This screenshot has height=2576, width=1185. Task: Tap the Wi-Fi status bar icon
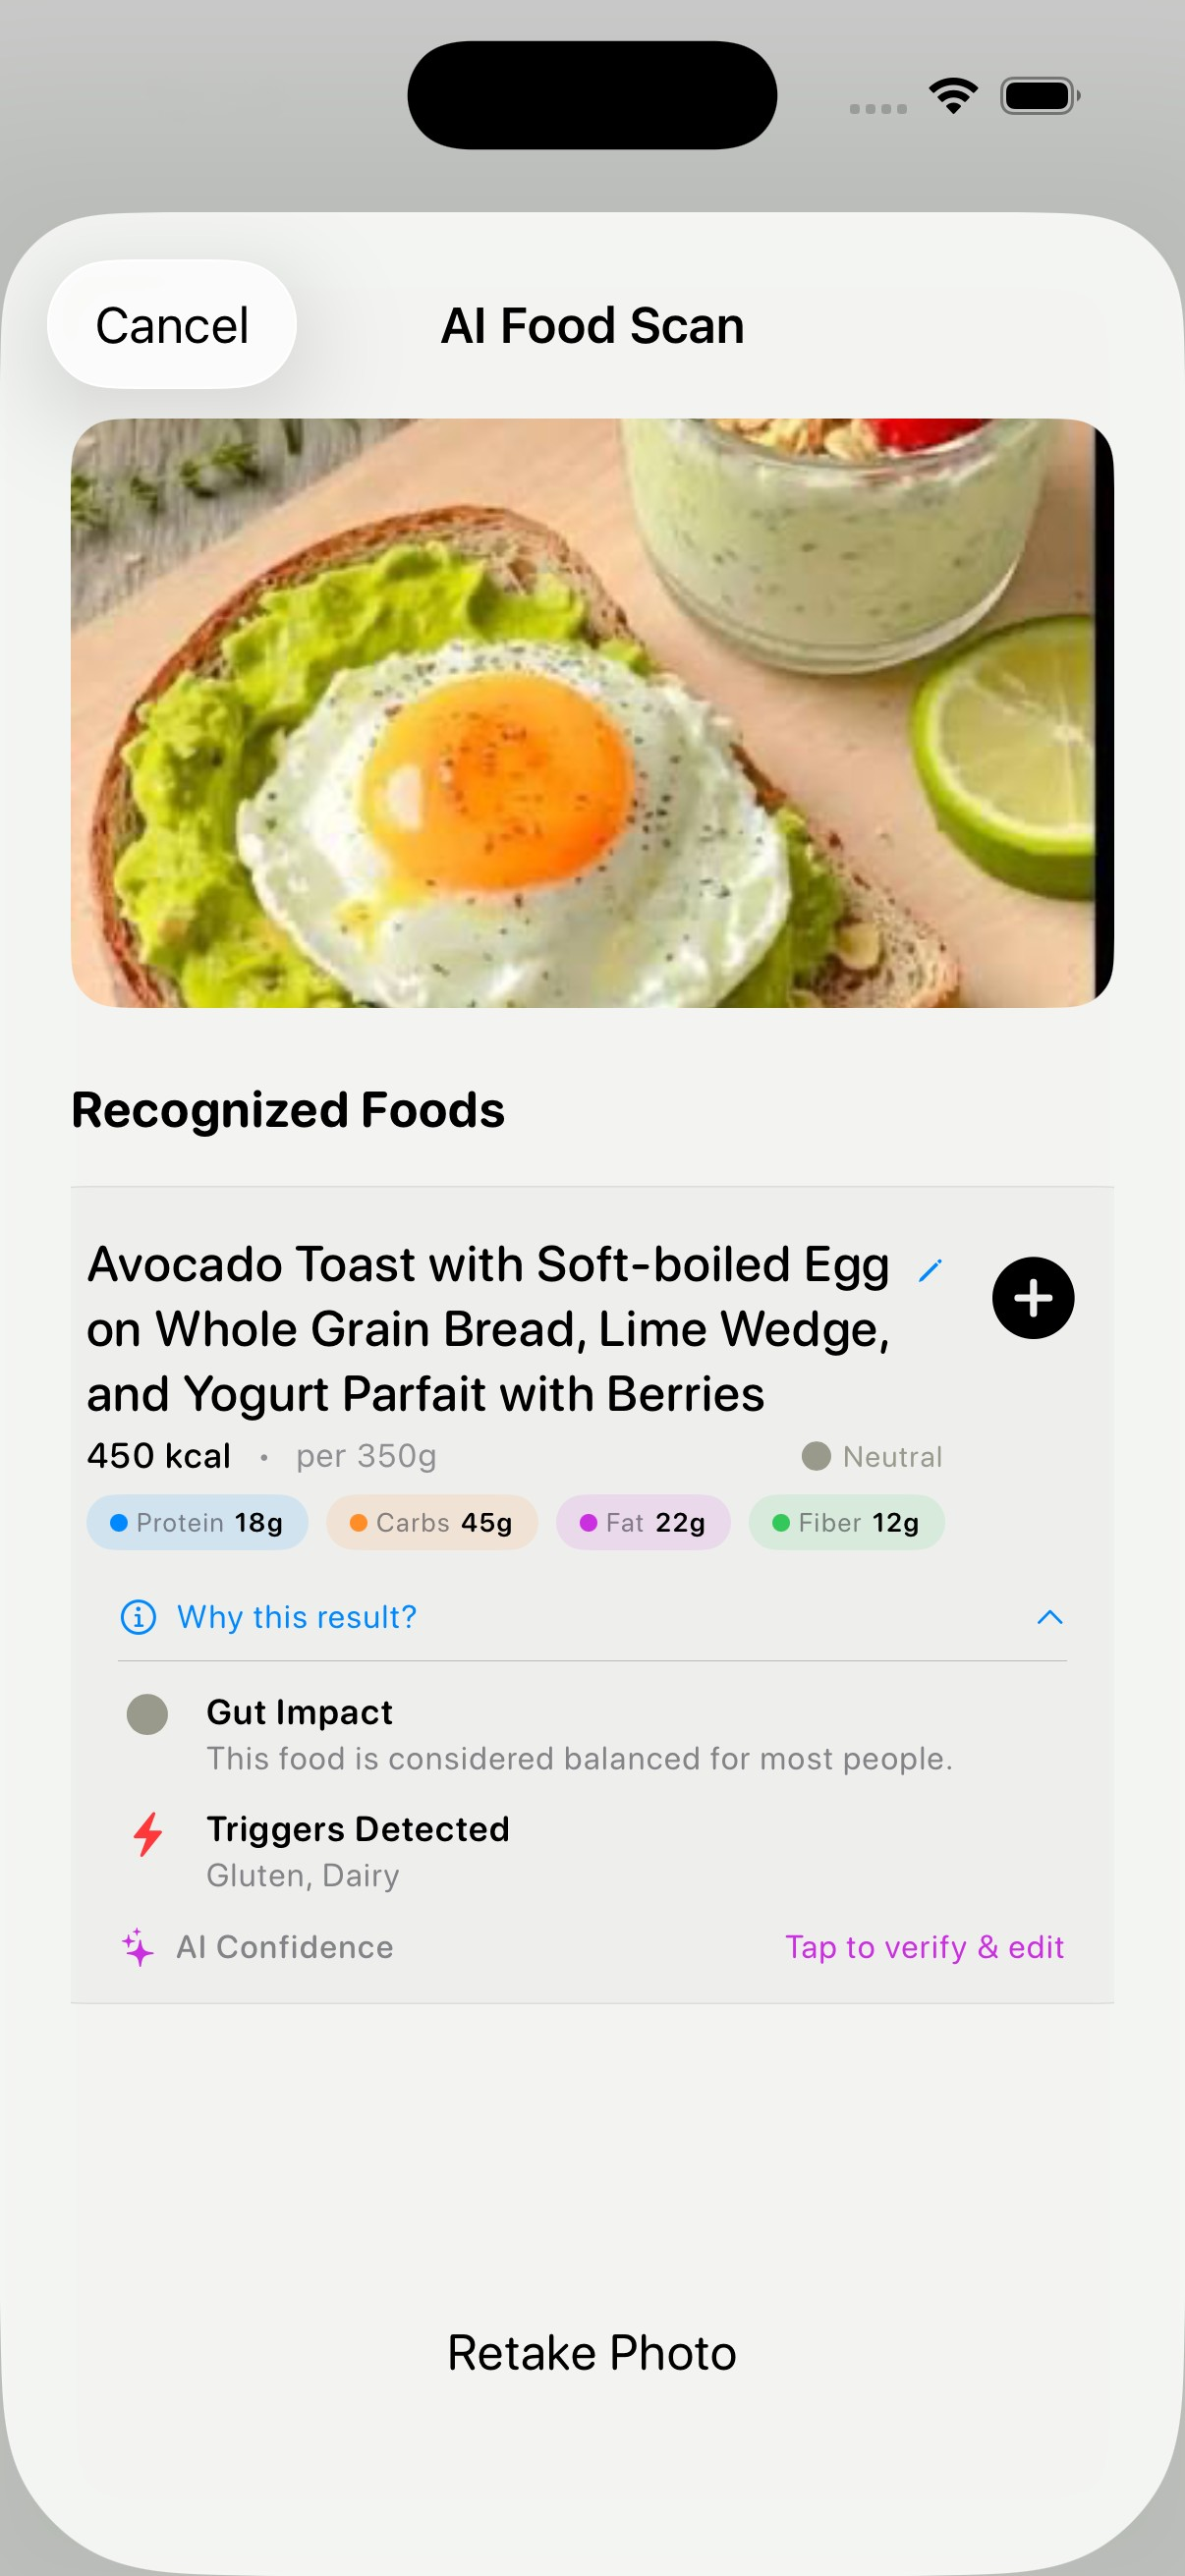(953, 96)
